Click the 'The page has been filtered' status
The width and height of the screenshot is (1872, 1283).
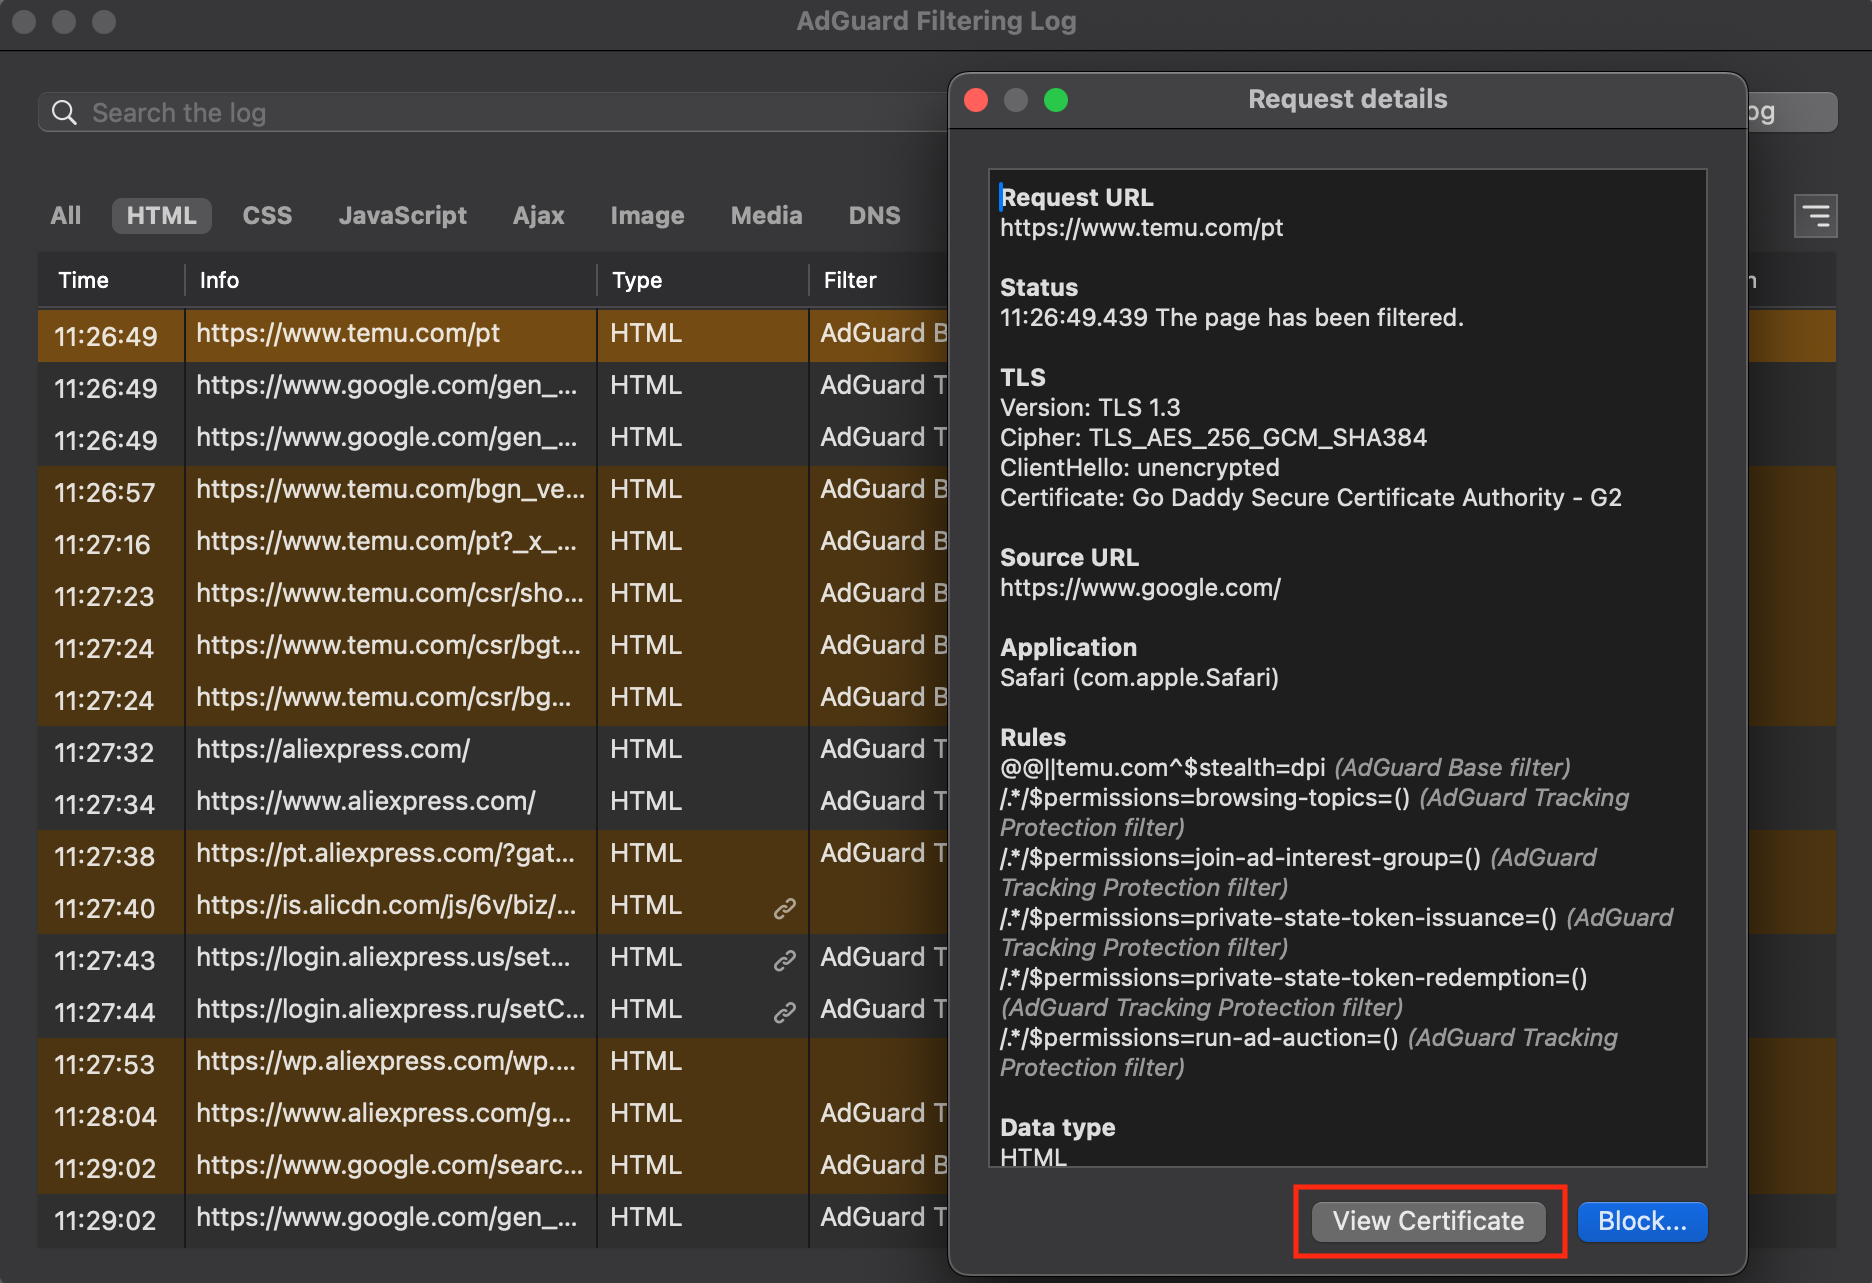click(1309, 318)
